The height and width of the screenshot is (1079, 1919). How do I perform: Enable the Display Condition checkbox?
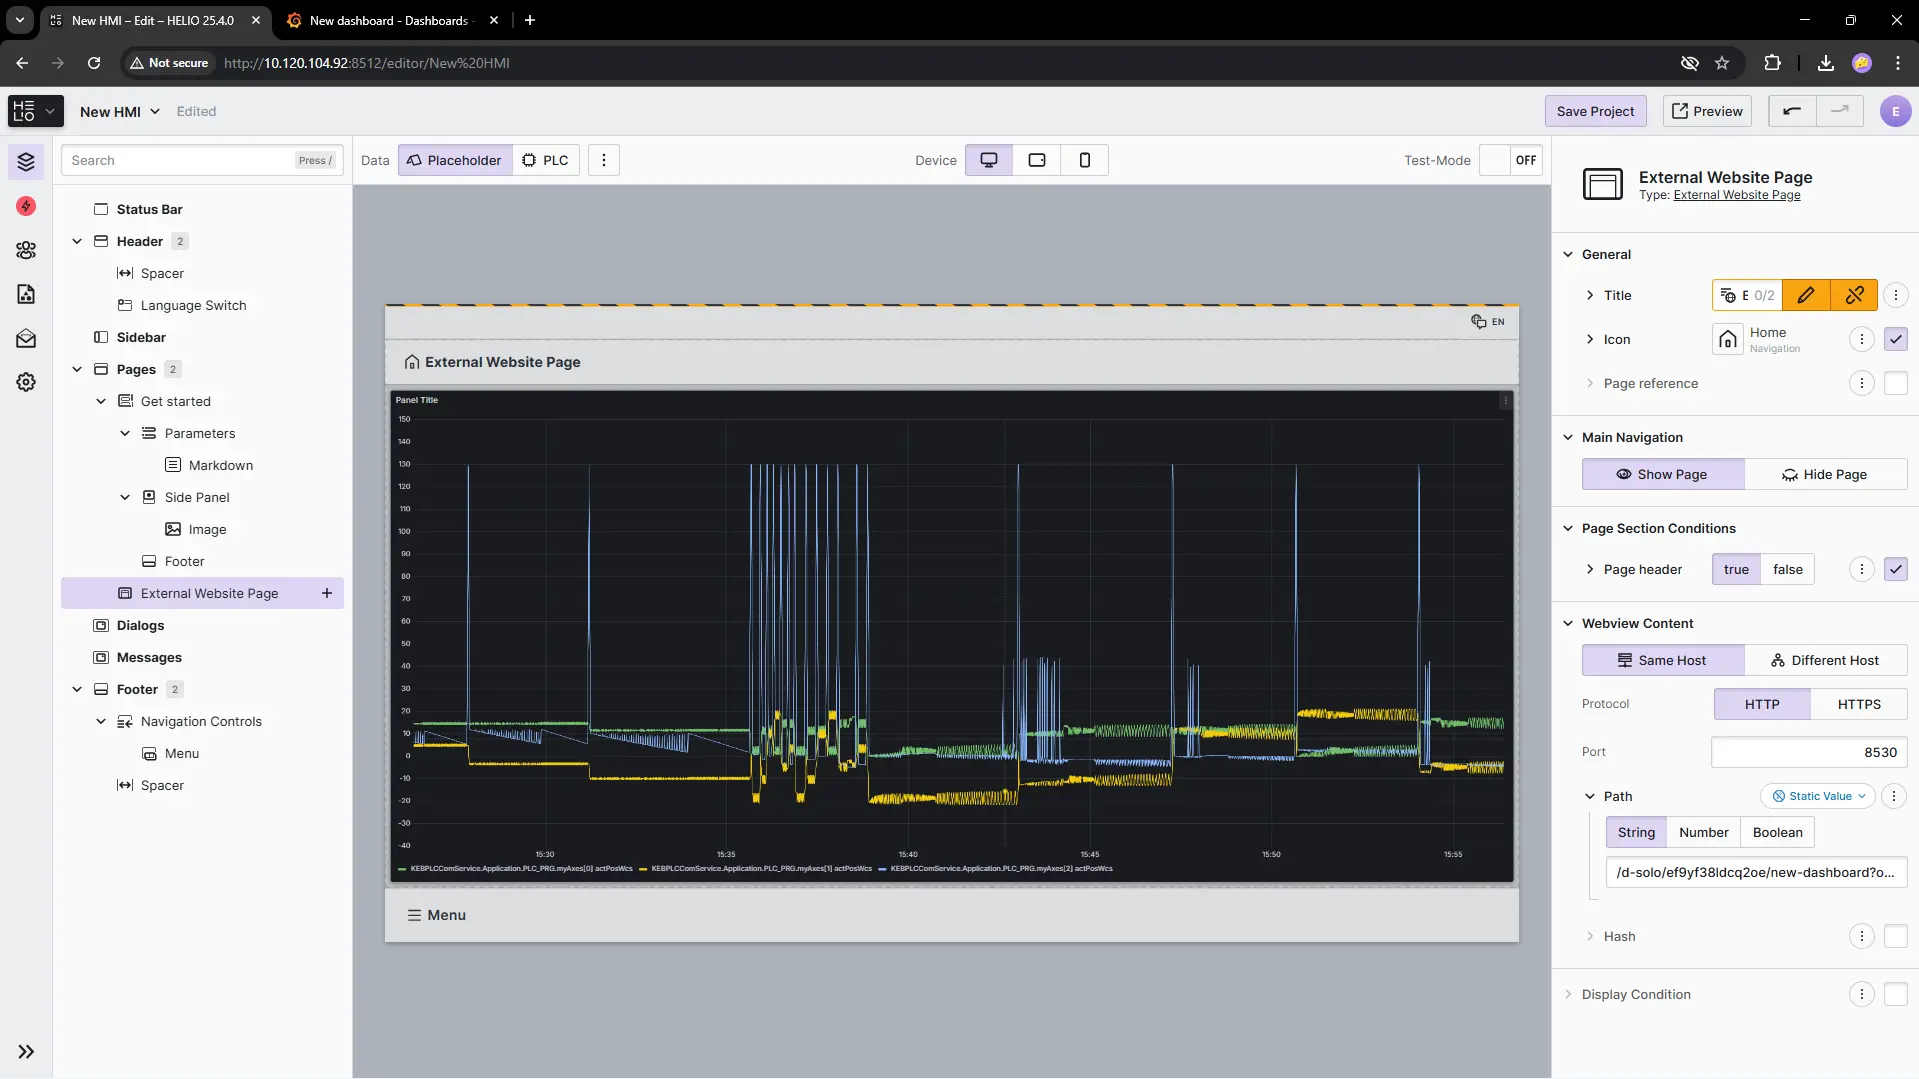click(1895, 994)
